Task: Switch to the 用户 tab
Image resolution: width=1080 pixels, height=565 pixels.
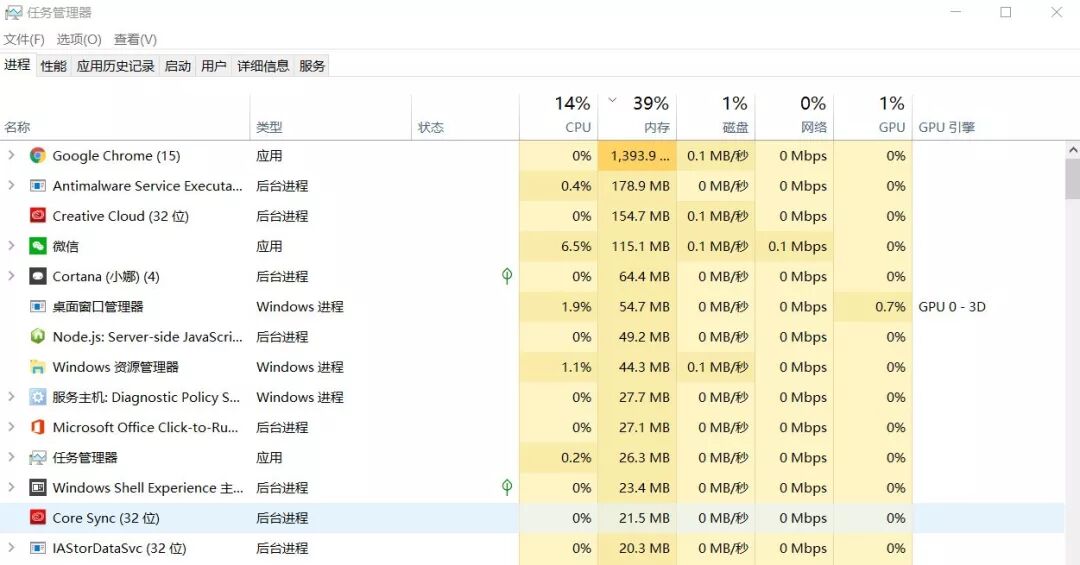Action: point(214,66)
